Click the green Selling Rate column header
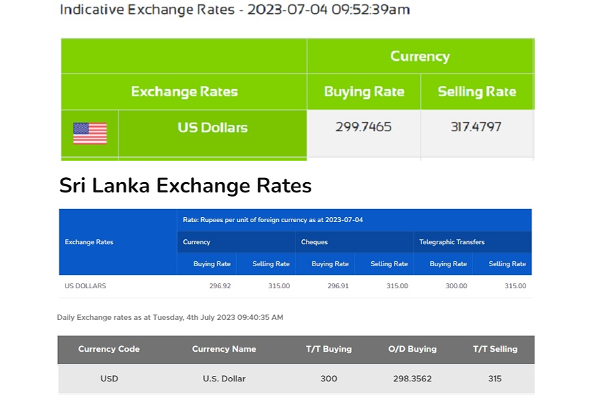The width and height of the screenshot is (600, 400). click(x=477, y=91)
